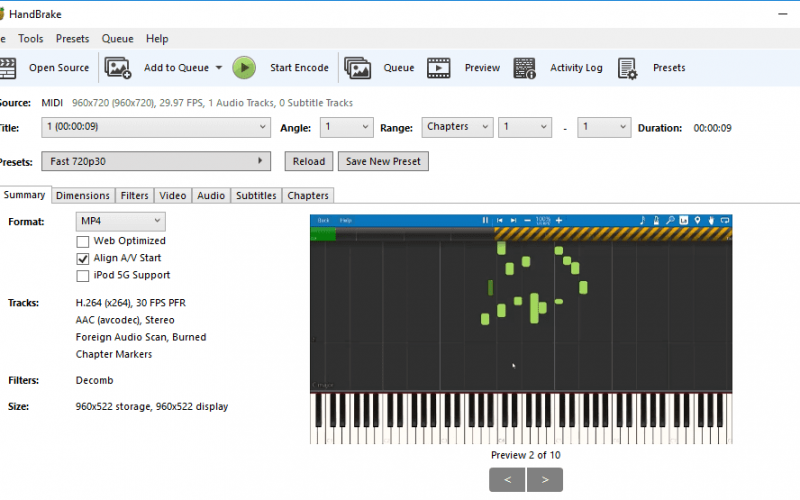Click the Chapter Markers text
The height and width of the screenshot is (500, 800).
(x=114, y=354)
